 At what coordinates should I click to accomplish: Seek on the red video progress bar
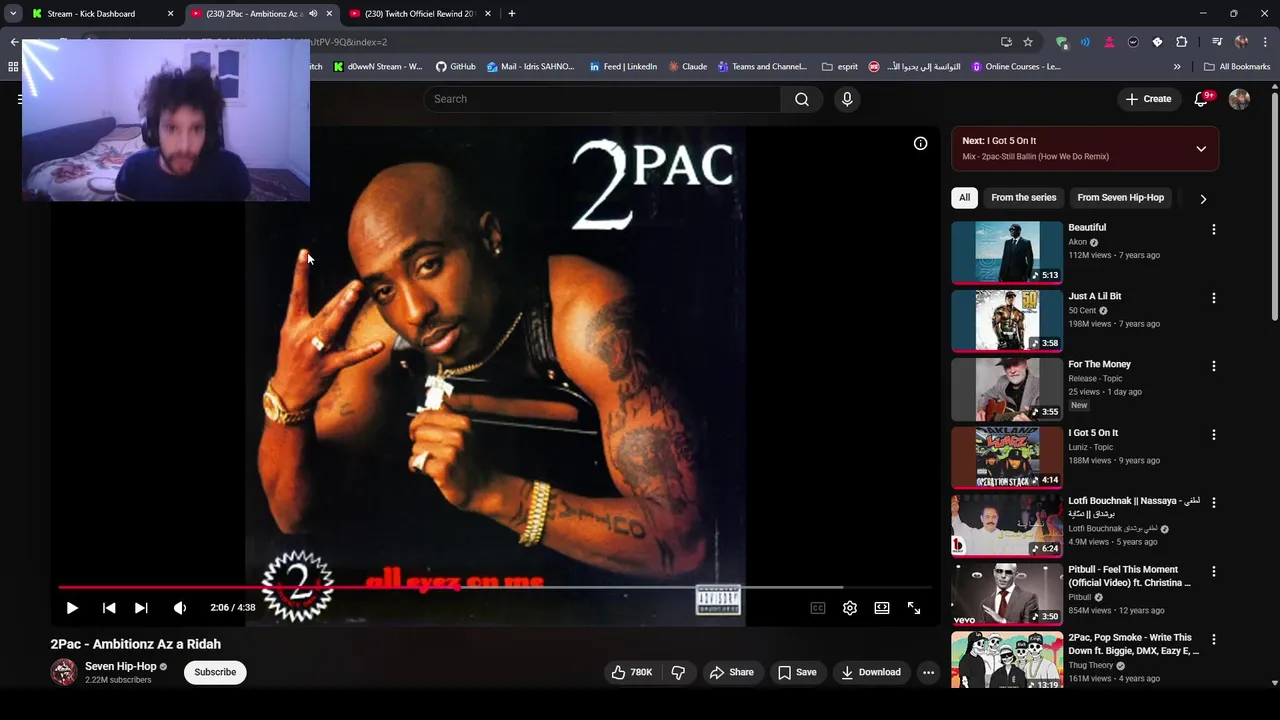point(495,588)
